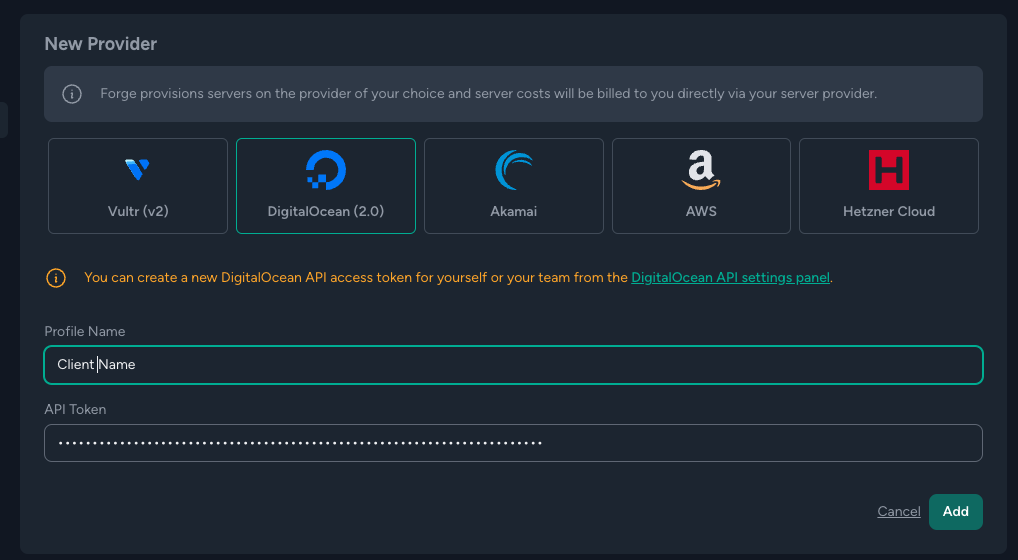The width and height of the screenshot is (1018, 560).
Task: Click the green Add button
Action: coord(956,511)
